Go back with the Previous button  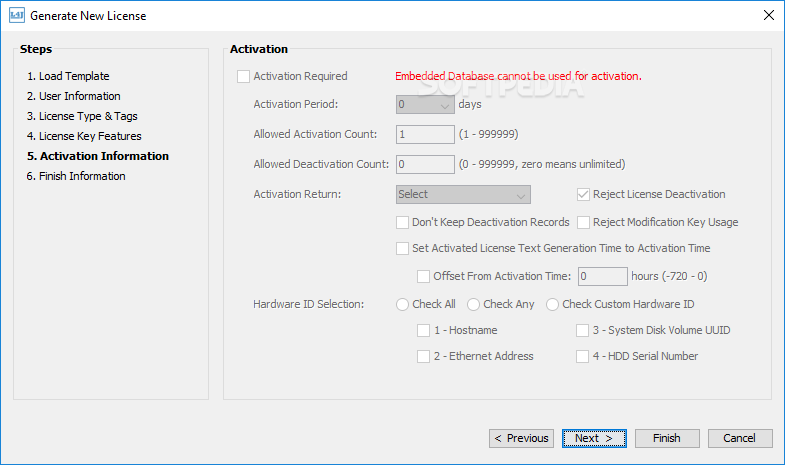pos(521,438)
